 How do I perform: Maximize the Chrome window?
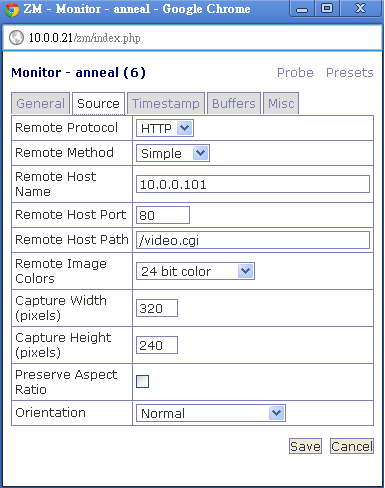pos(327,9)
